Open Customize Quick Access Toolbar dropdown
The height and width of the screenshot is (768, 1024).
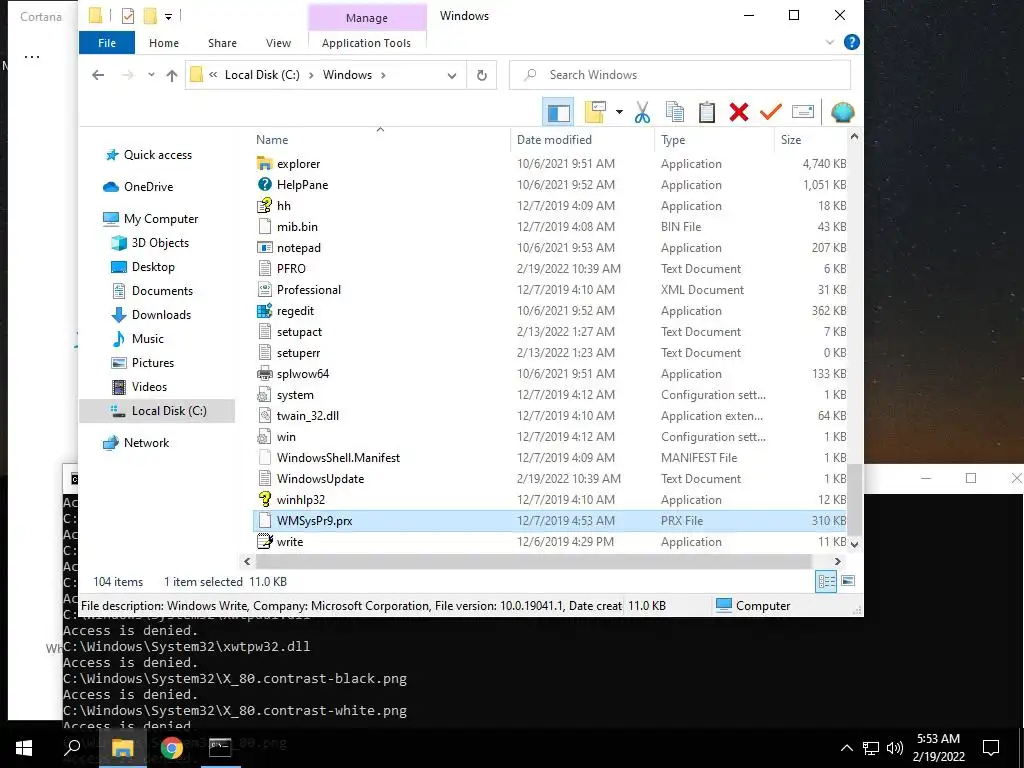[x=168, y=16]
